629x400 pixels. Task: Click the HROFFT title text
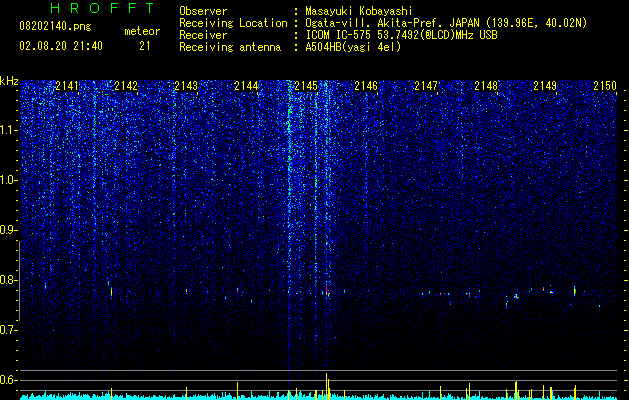click(x=103, y=8)
